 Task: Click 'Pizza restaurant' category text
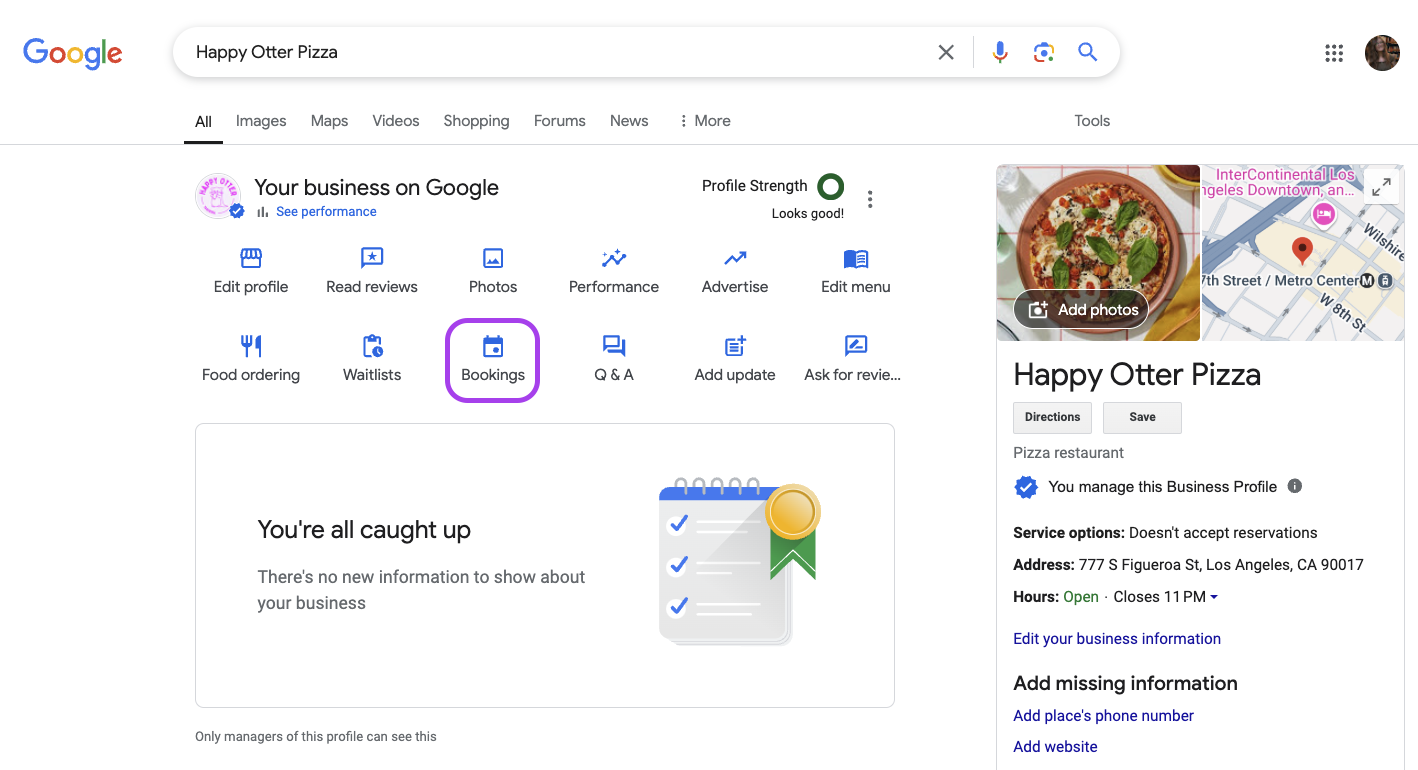pyautogui.click(x=1068, y=453)
